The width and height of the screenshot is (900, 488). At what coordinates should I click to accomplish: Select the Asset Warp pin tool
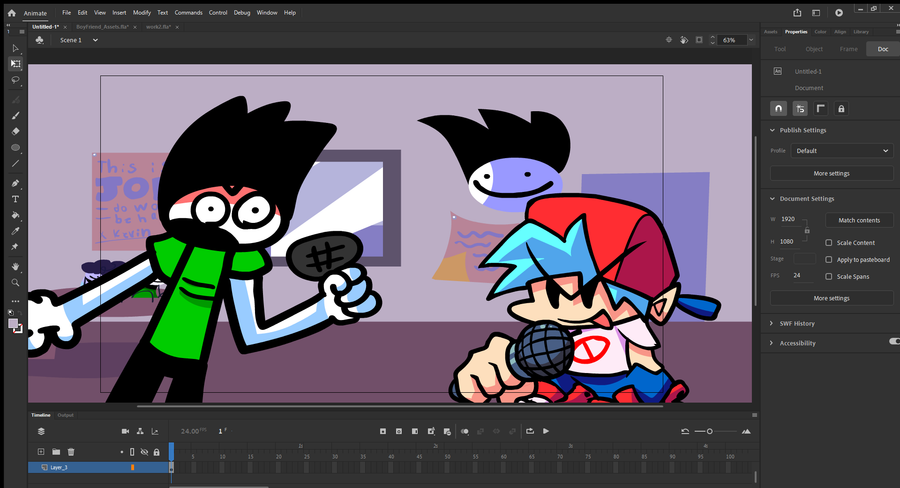pos(15,246)
